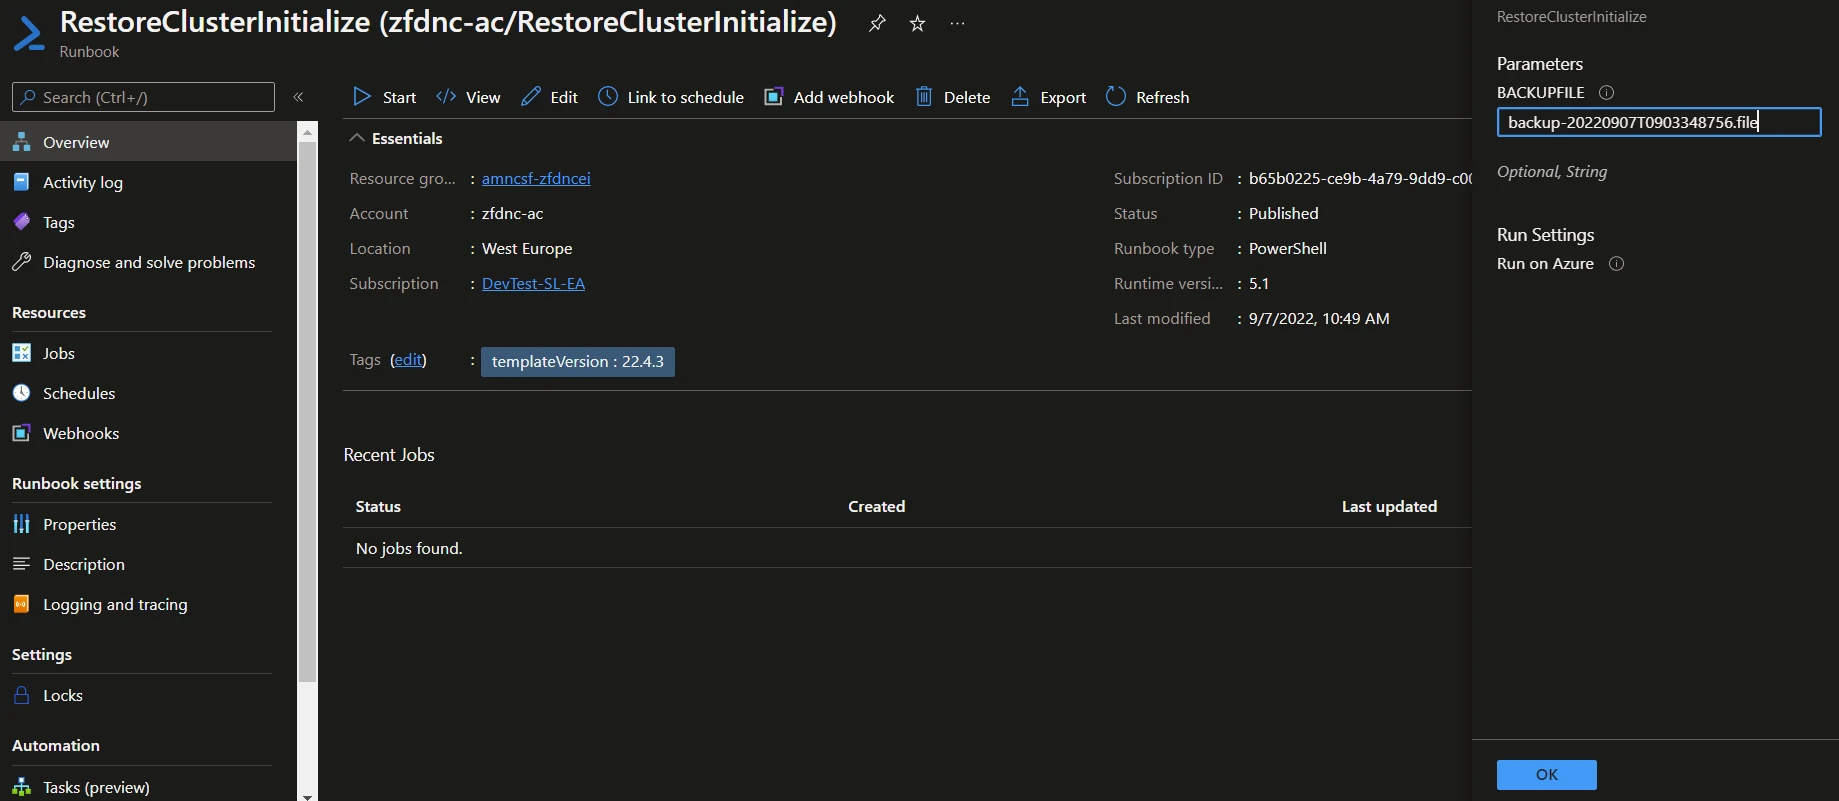This screenshot has width=1839, height=801.
Task: Select the Subscription ID value text
Action: pos(1360,178)
